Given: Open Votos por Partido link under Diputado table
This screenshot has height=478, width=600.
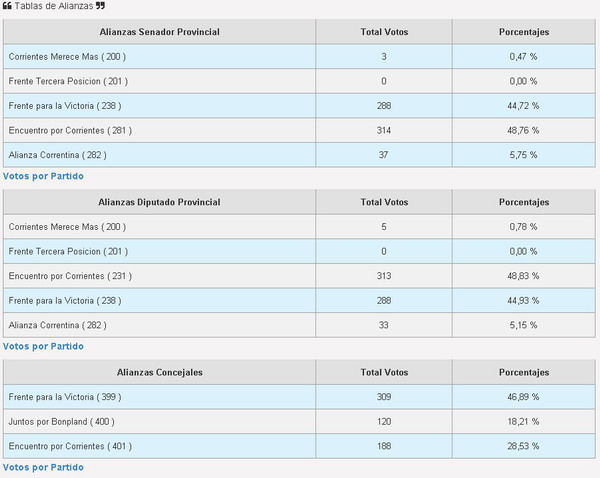Looking at the screenshot, I should coord(43,346).
